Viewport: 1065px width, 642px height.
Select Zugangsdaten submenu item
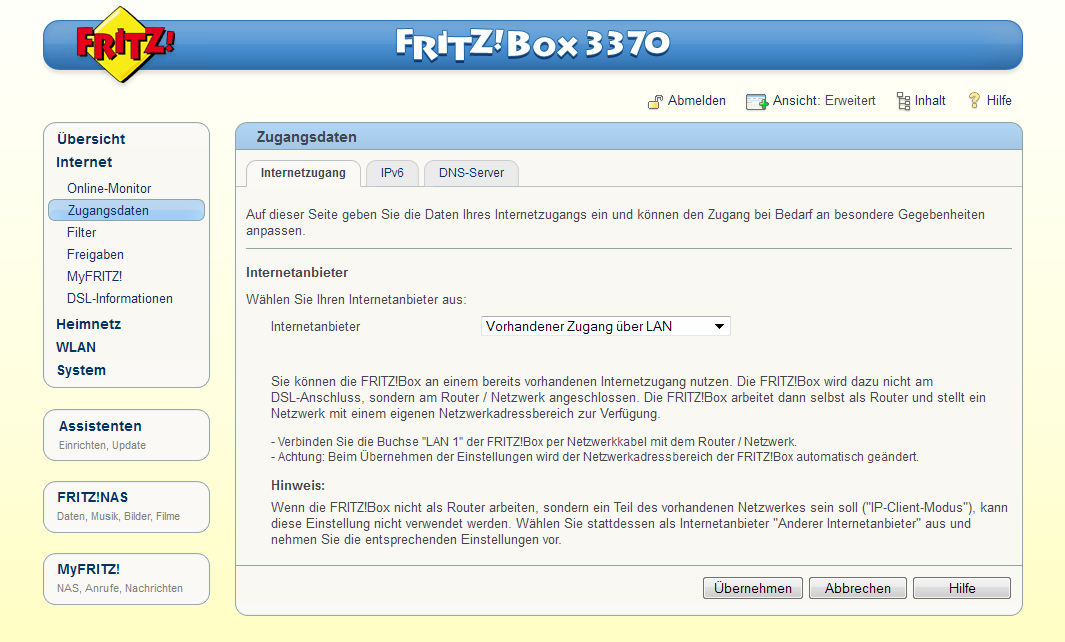click(x=126, y=210)
